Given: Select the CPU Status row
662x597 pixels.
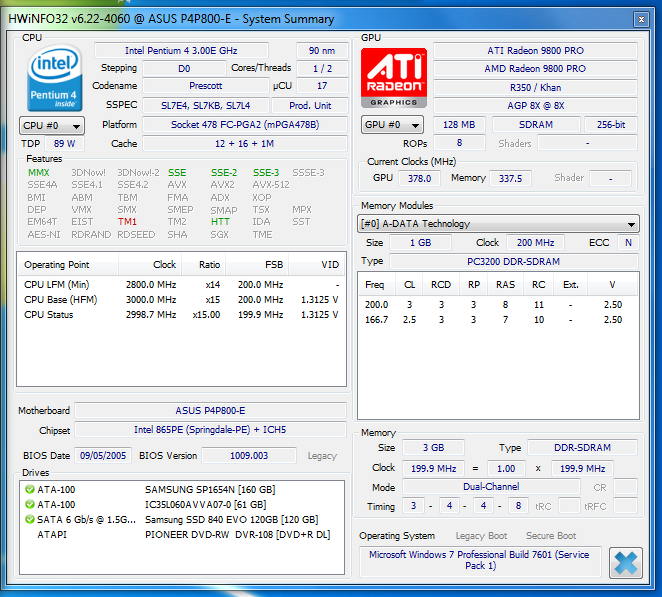Looking at the screenshot, I should click(182, 315).
